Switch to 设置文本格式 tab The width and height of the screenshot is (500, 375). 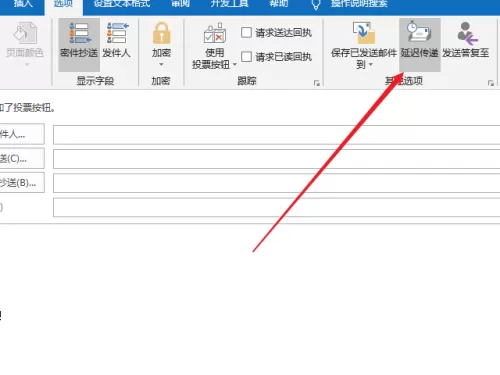[x=122, y=4]
